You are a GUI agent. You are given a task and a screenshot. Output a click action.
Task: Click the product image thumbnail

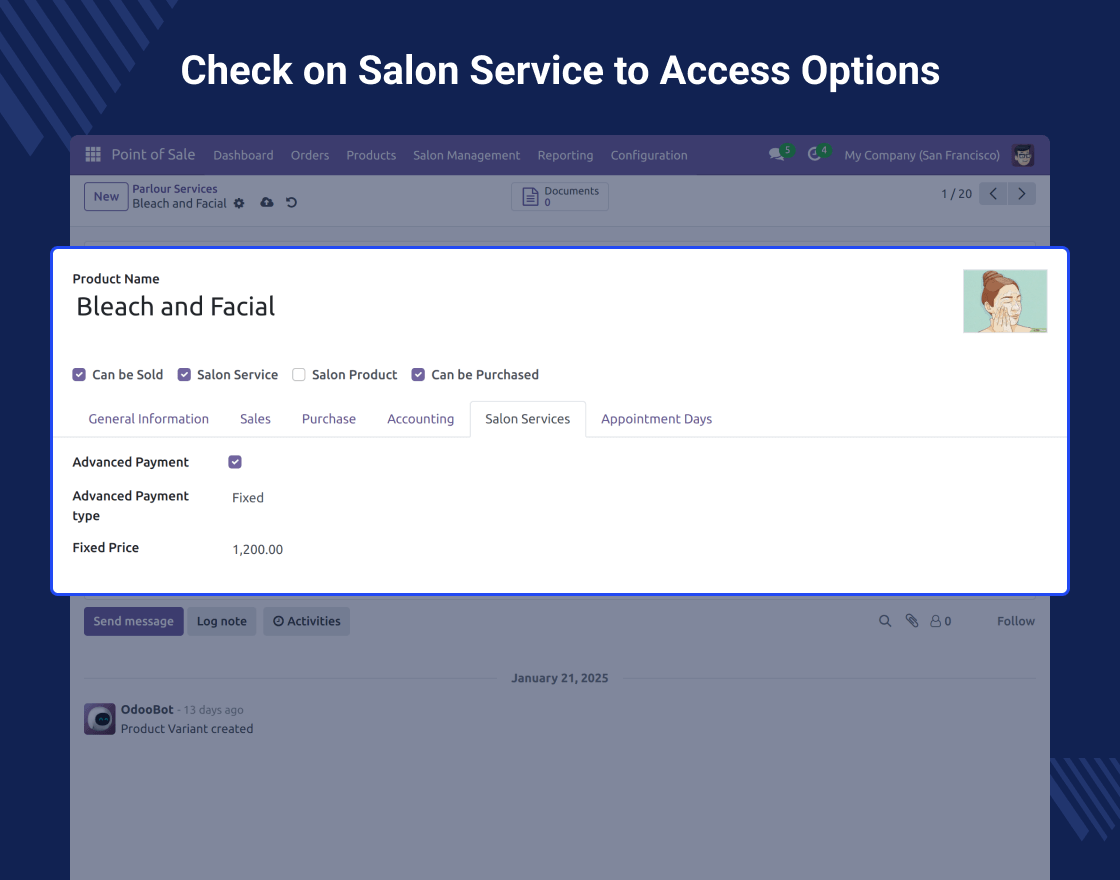(1005, 301)
